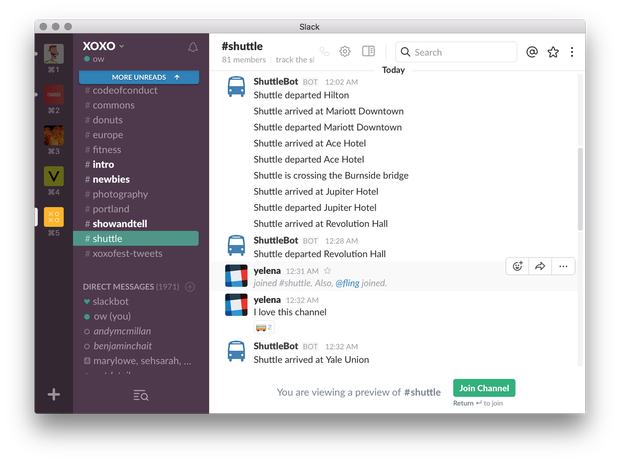Click 'Shuttle arrived at Yale Union' message

click(311, 360)
